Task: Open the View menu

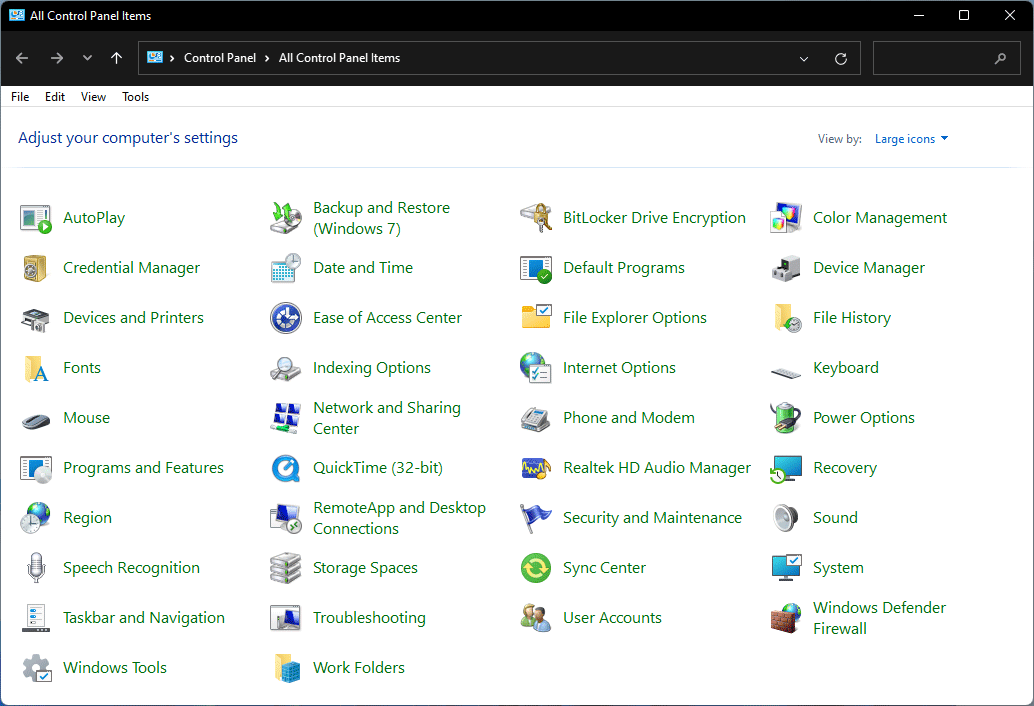Action: [x=93, y=97]
